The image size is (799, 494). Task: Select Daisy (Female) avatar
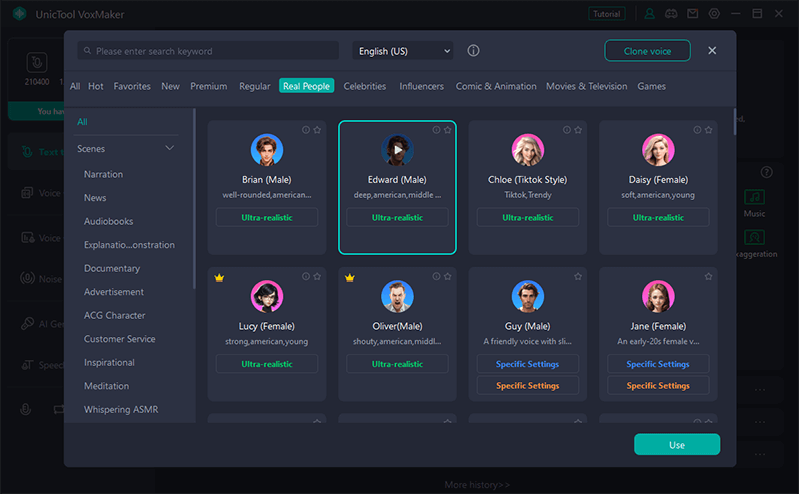click(658, 150)
